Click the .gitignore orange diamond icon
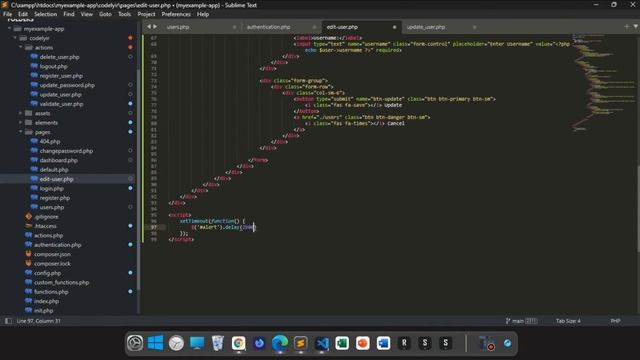 point(29,216)
